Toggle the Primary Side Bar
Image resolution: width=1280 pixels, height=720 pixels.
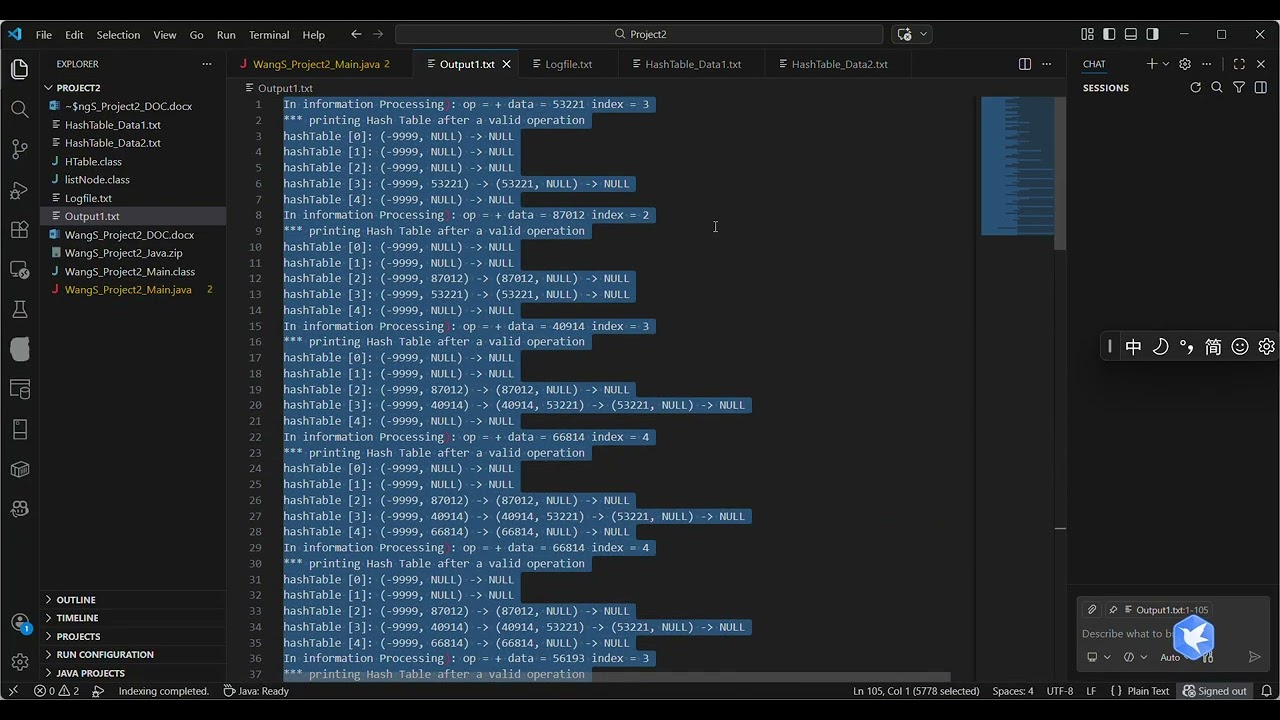coord(1109,34)
